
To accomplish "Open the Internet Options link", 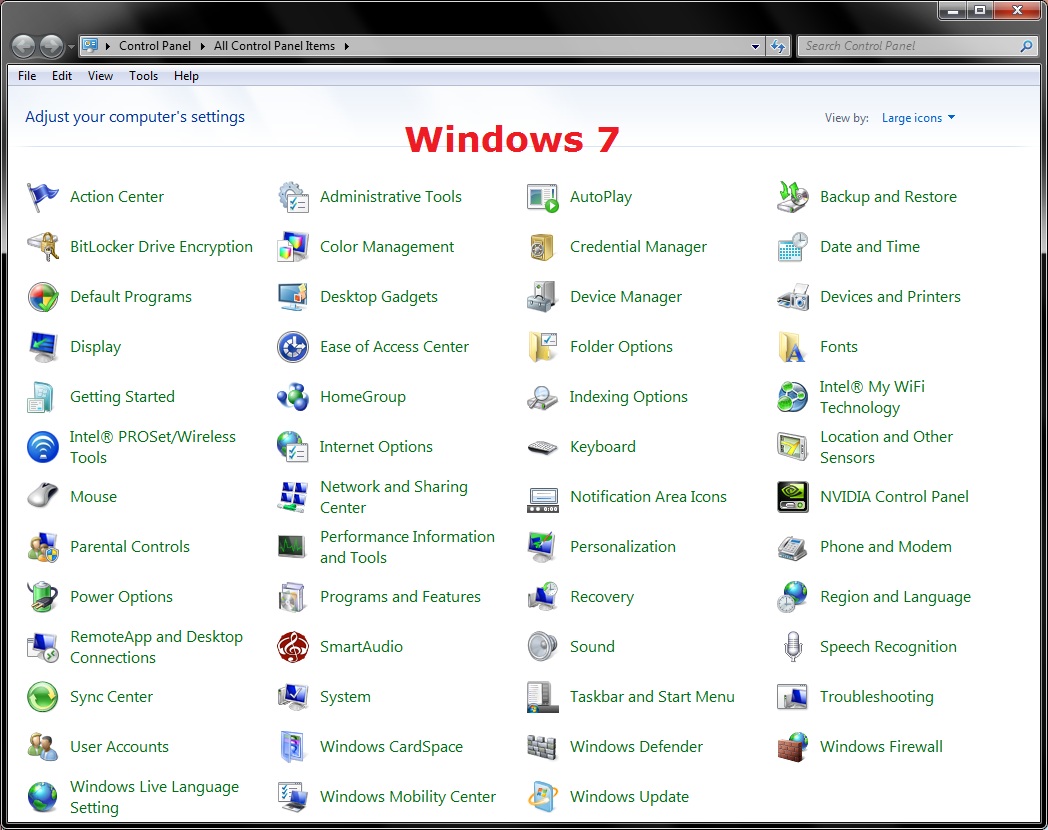I will coord(376,447).
